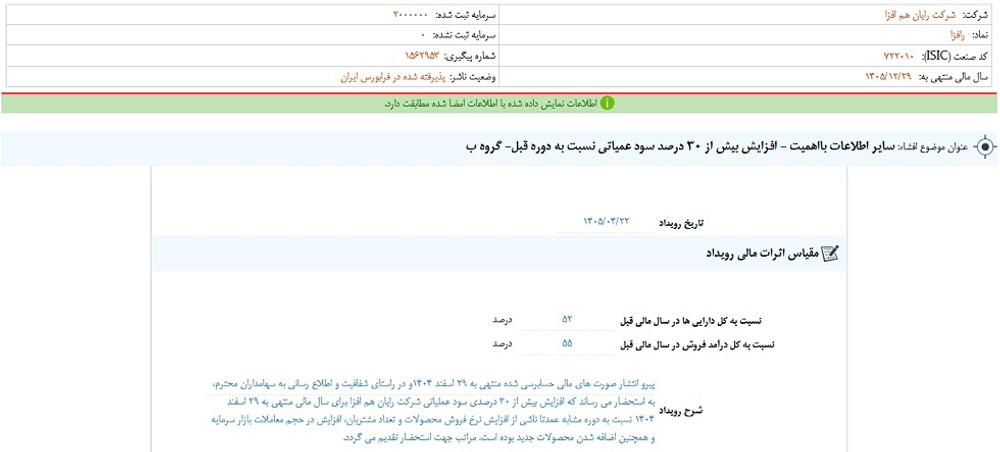Click the درصد unit next to ۵۵
Screen dimensions: 1000x452
[503, 344]
